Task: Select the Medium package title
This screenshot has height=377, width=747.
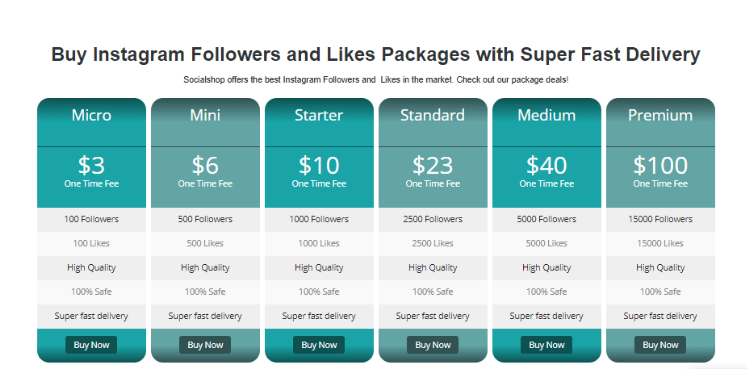Action: pyautogui.click(x=546, y=115)
